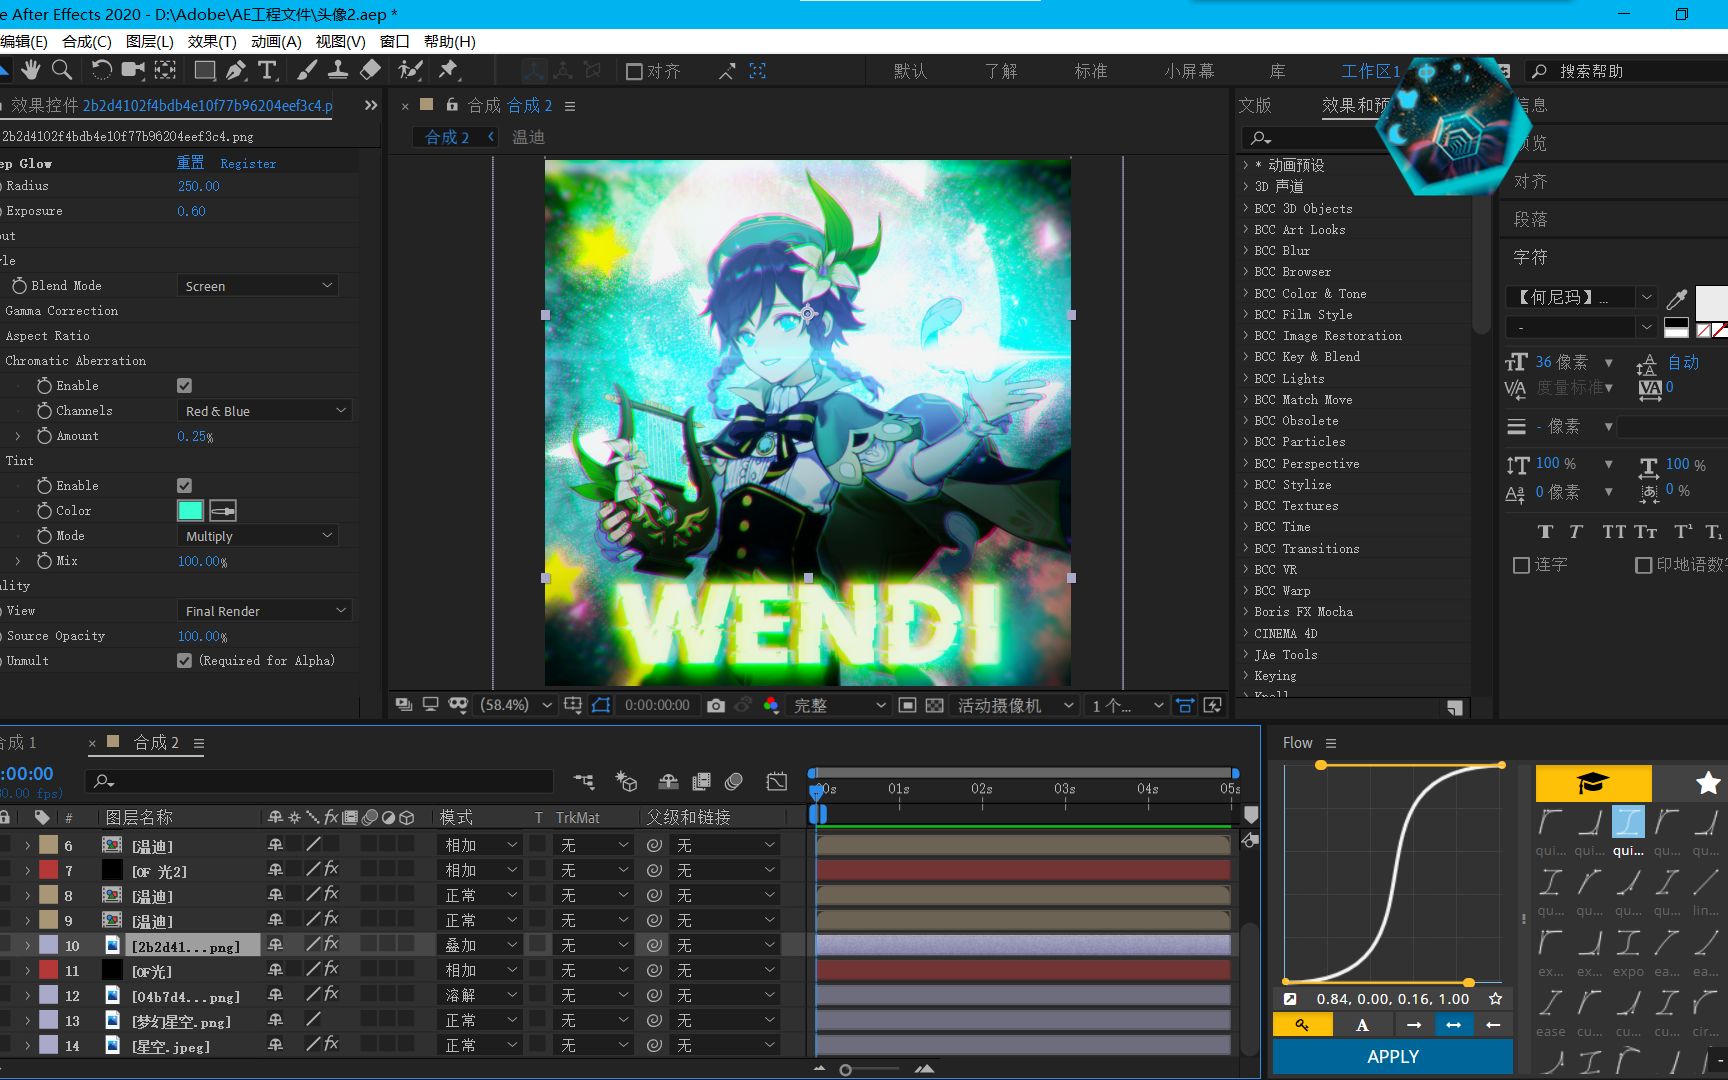The height and width of the screenshot is (1080, 1728).
Task: Open Flow presets graduation-cap library tab
Action: pyautogui.click(x=1593, y=782)
